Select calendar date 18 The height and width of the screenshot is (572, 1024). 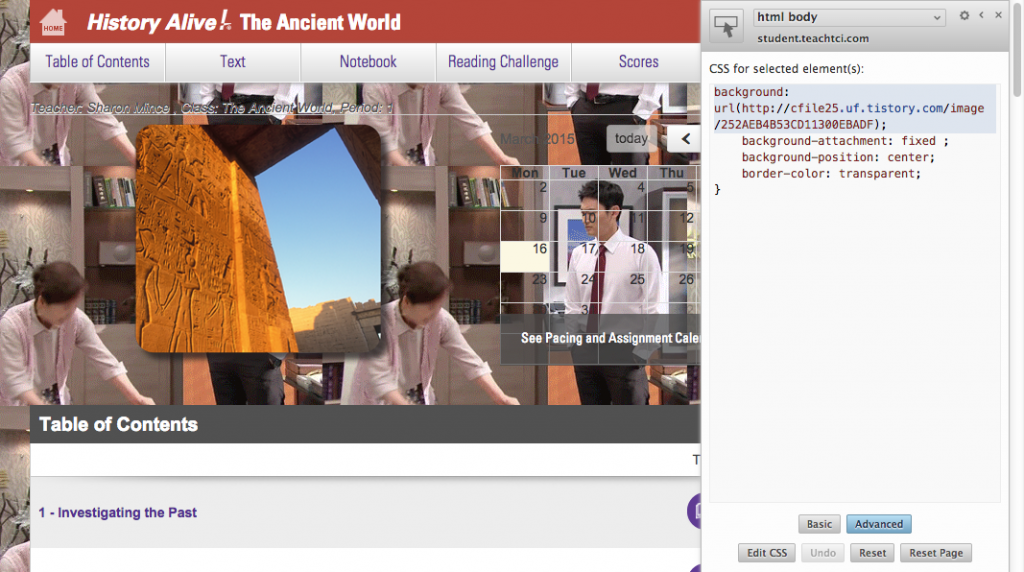(x=622, y=257)
